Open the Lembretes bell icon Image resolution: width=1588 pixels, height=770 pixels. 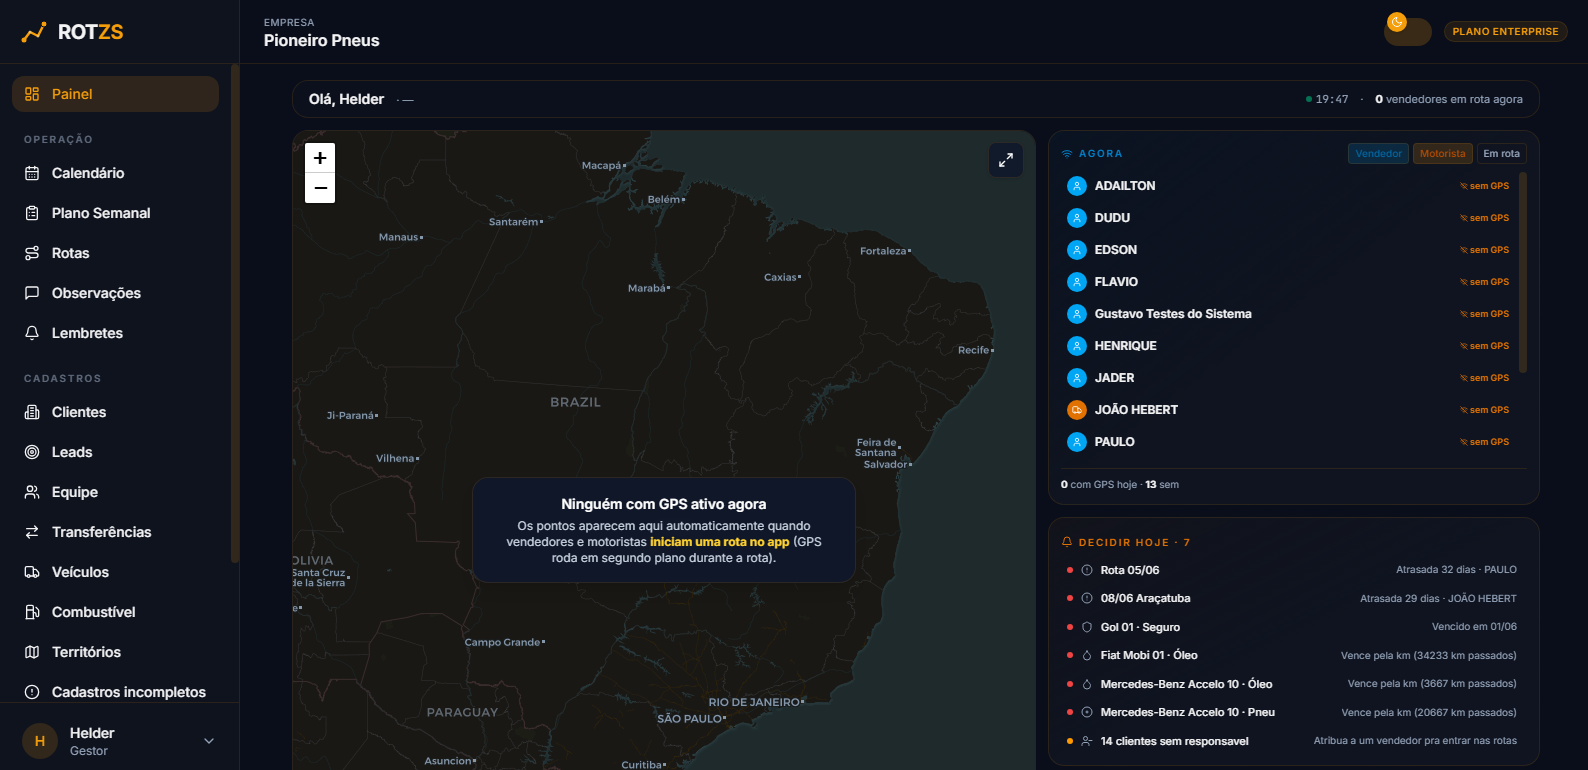pyautogui.click(x=32, y=333)
